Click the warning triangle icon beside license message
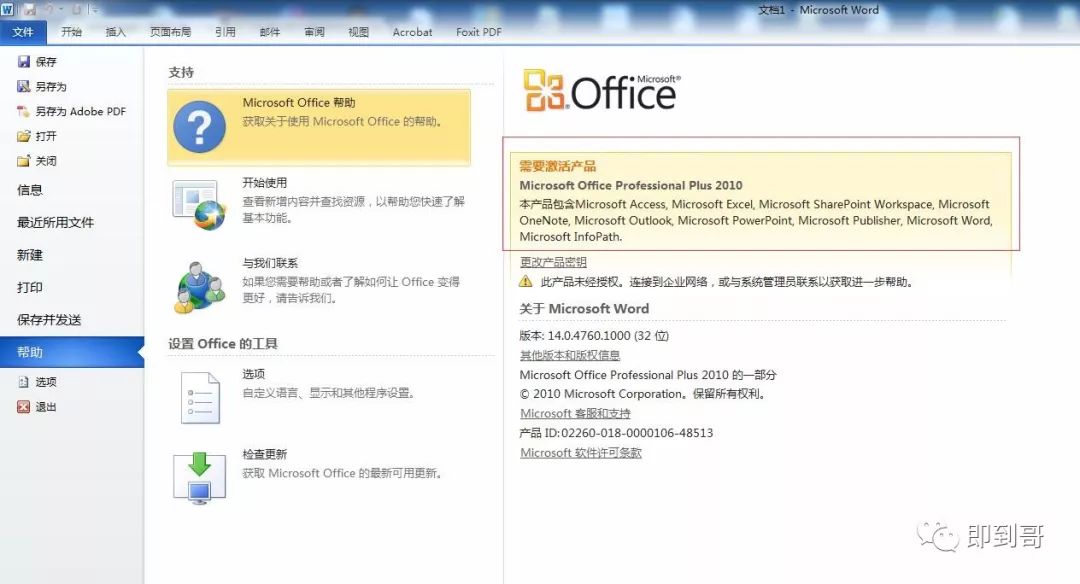 (x=526, y=281)
